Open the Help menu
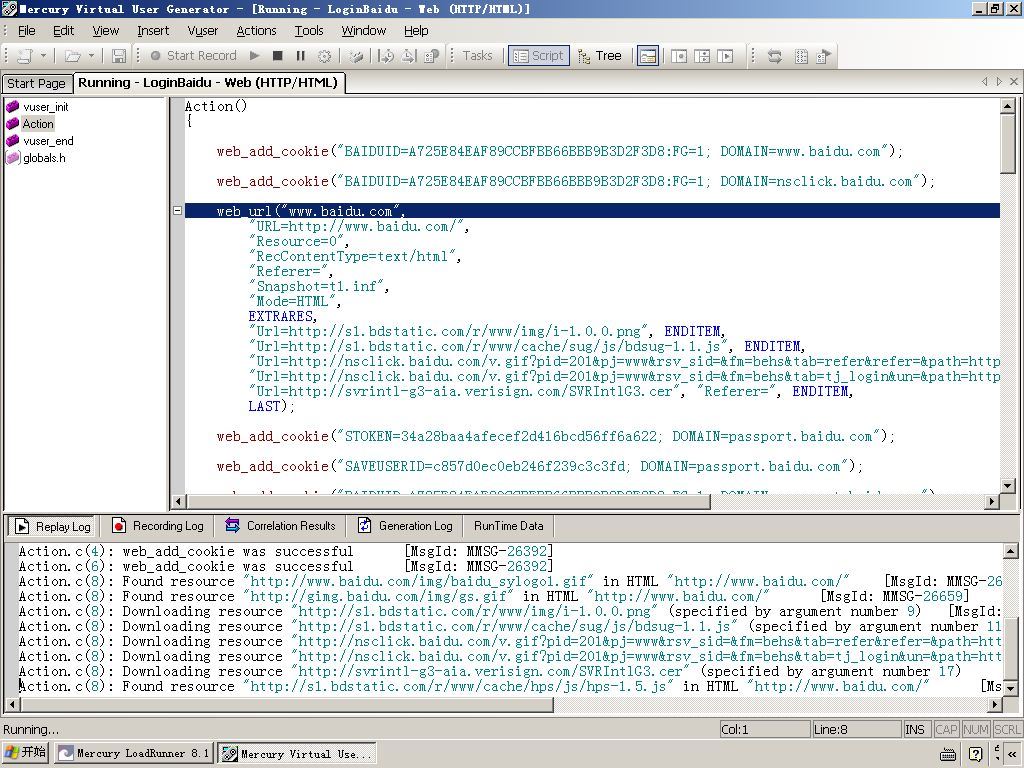This screenshot has width=1024, height=768. (x=416, y=31)
